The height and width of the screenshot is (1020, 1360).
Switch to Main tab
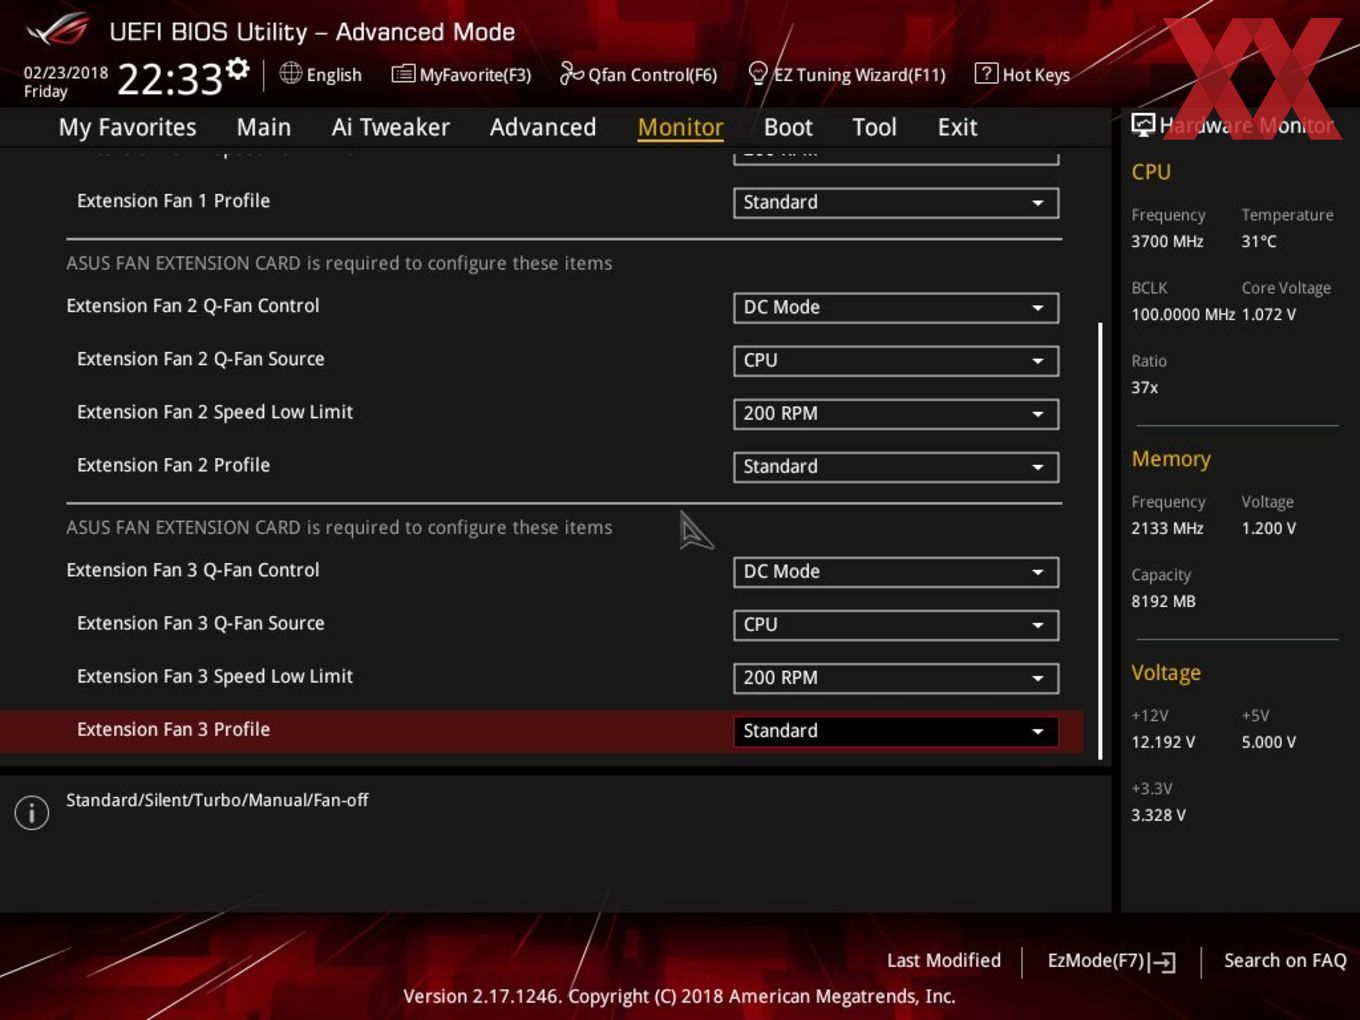click(264, 127)
